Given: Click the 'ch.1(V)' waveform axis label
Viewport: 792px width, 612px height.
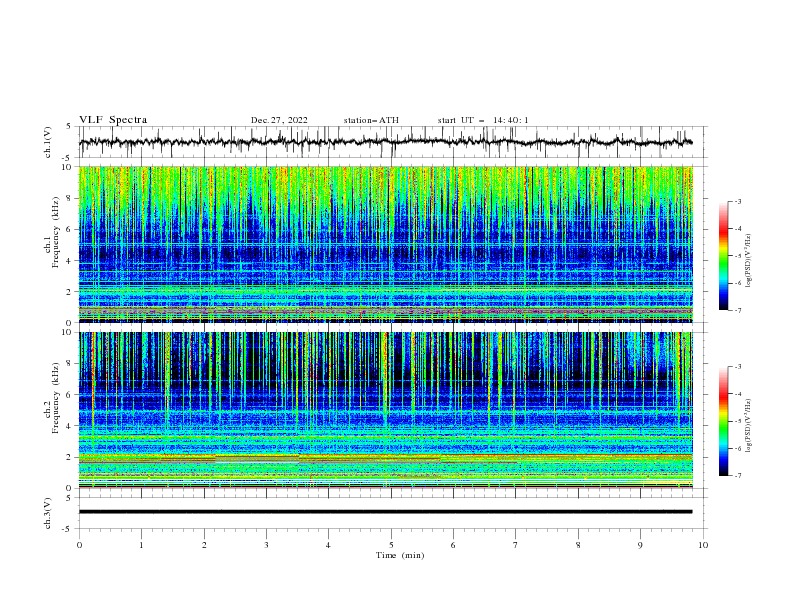Looking at the screenshot, I should (x=48, y=142).
